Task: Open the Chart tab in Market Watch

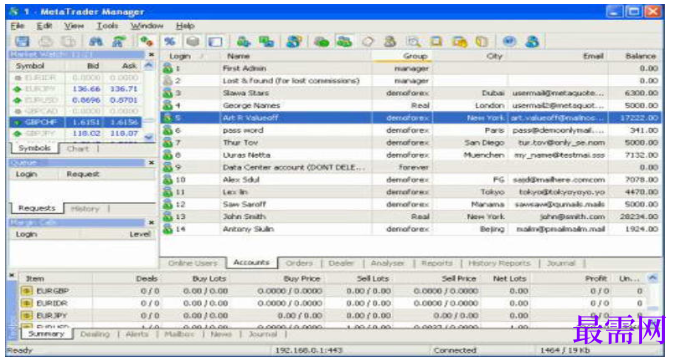Action: click(78, 149)
